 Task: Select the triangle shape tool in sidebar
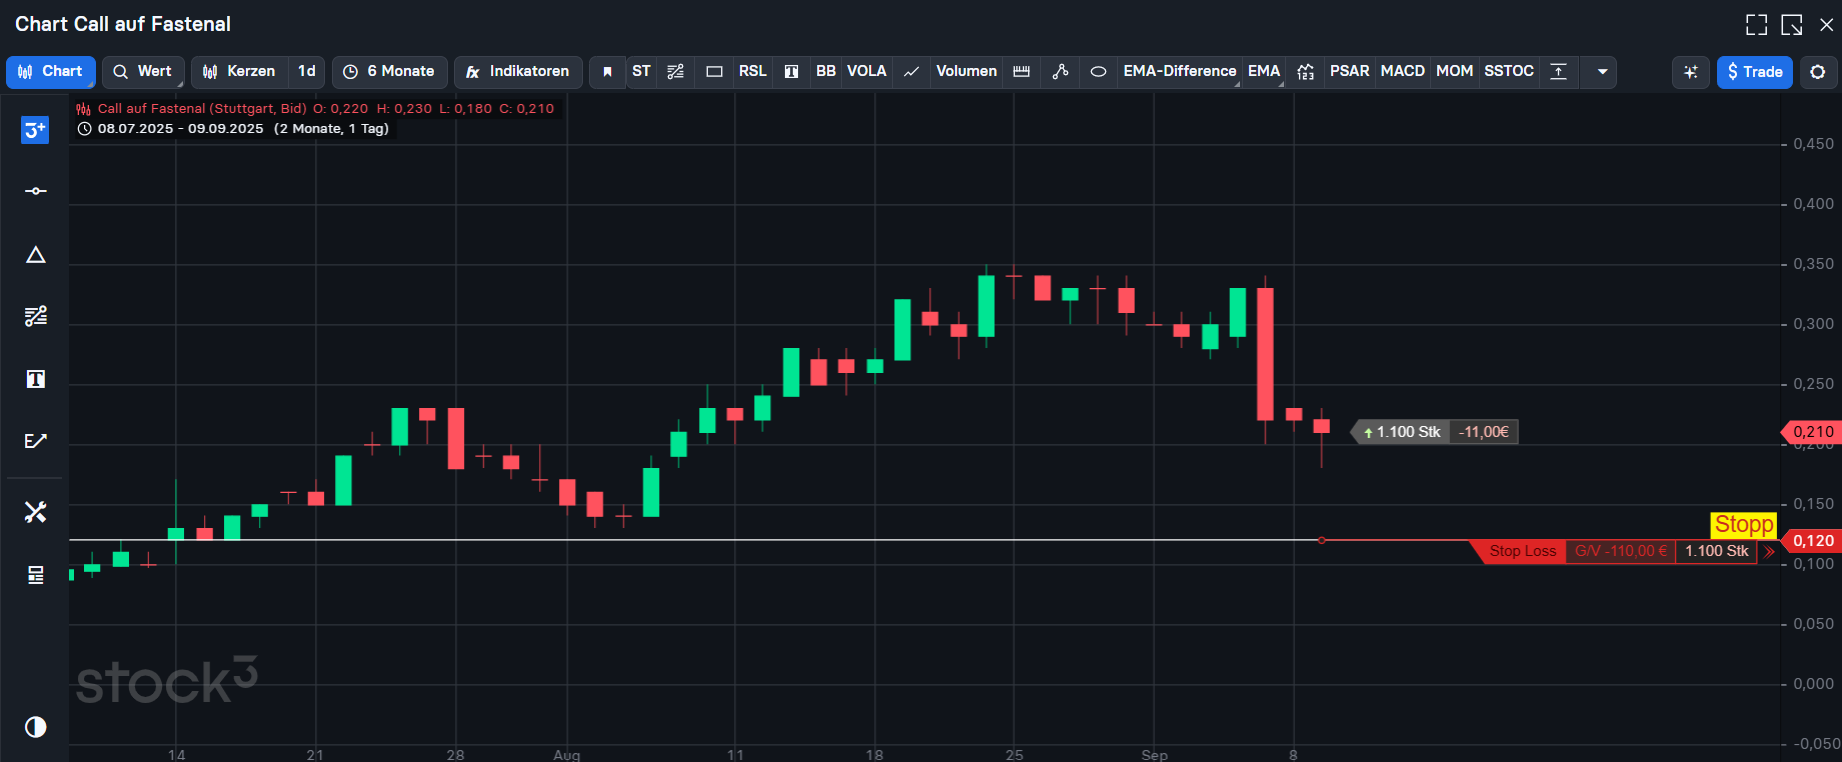point(35,255)
